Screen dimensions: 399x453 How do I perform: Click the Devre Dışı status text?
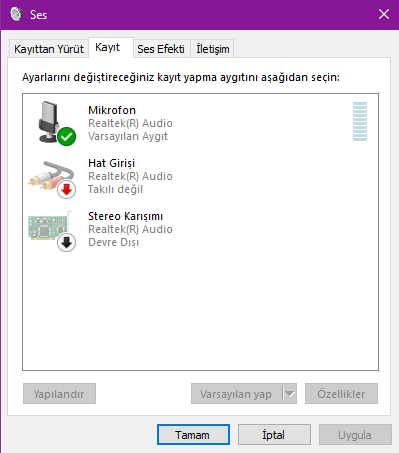(113, 242)
